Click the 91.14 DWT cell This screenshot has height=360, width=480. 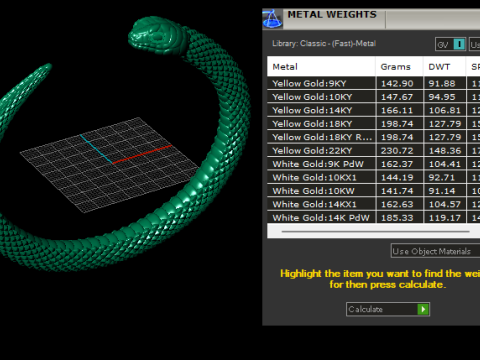point(445,191)
